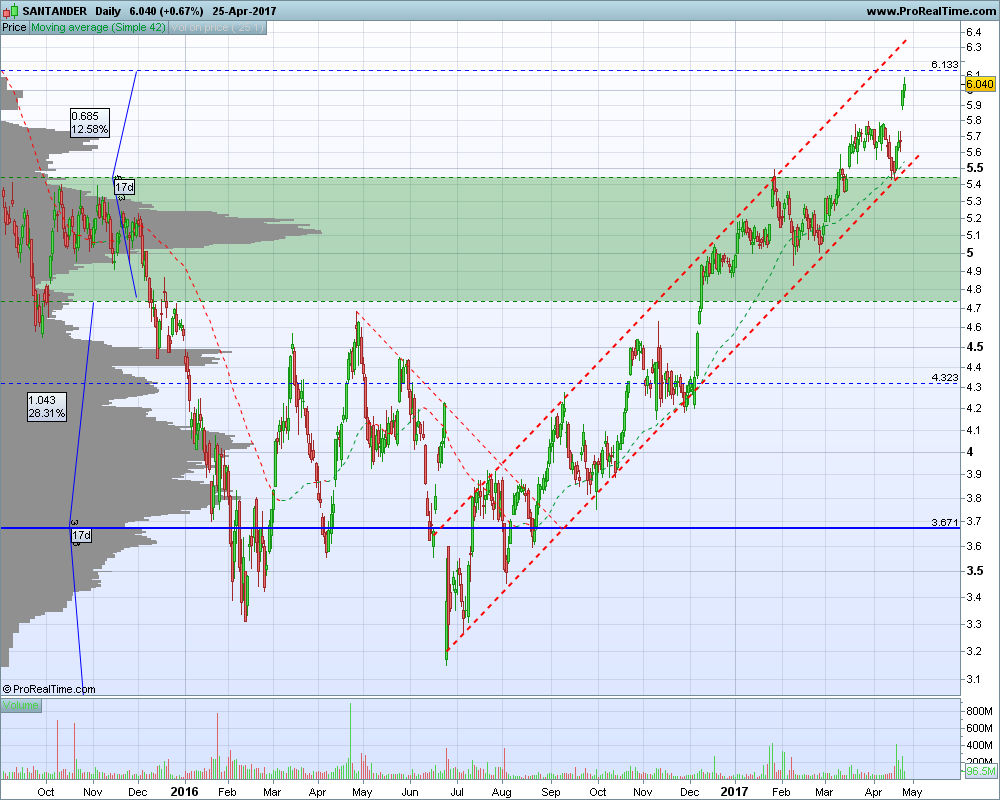This screenshot has height=800, width=1000.
Task: Click the bold 4.5 price axis label
Action: coord(974,347)
